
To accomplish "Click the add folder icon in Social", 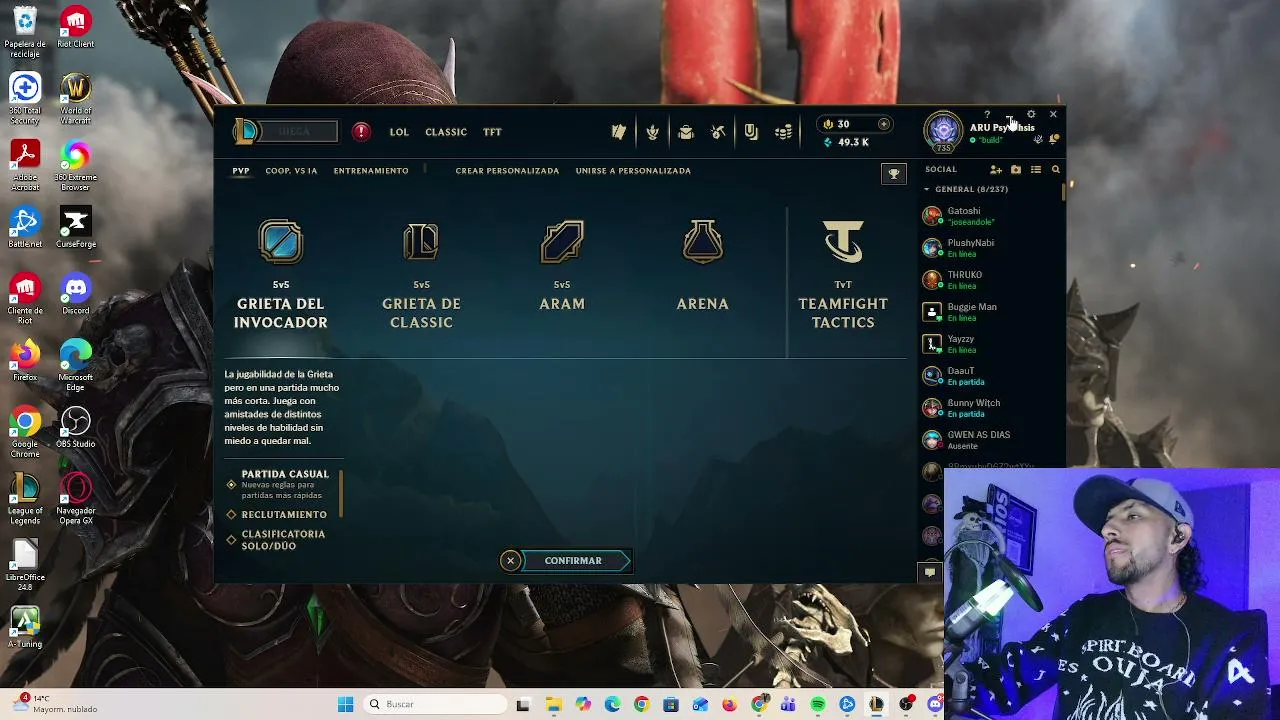I will click(1016, 170).
